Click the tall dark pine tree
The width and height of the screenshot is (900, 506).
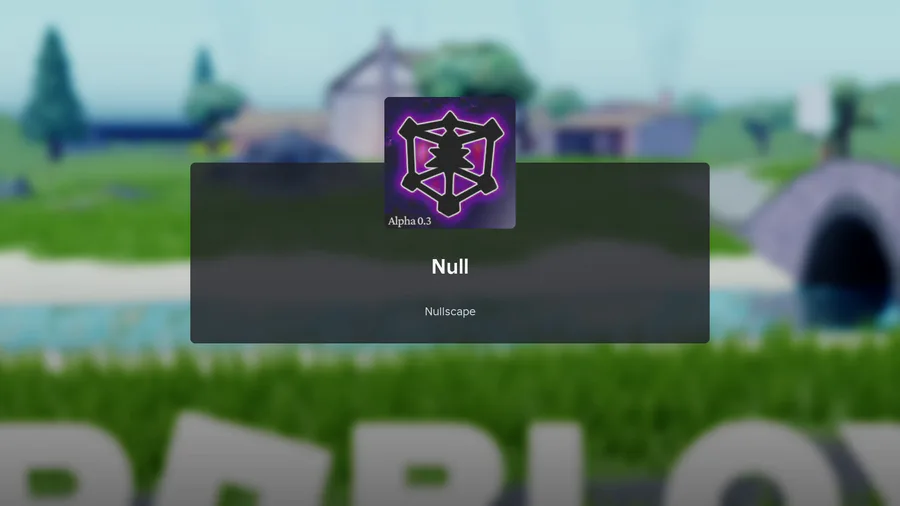pyautogui.click(x=53, y=92)
